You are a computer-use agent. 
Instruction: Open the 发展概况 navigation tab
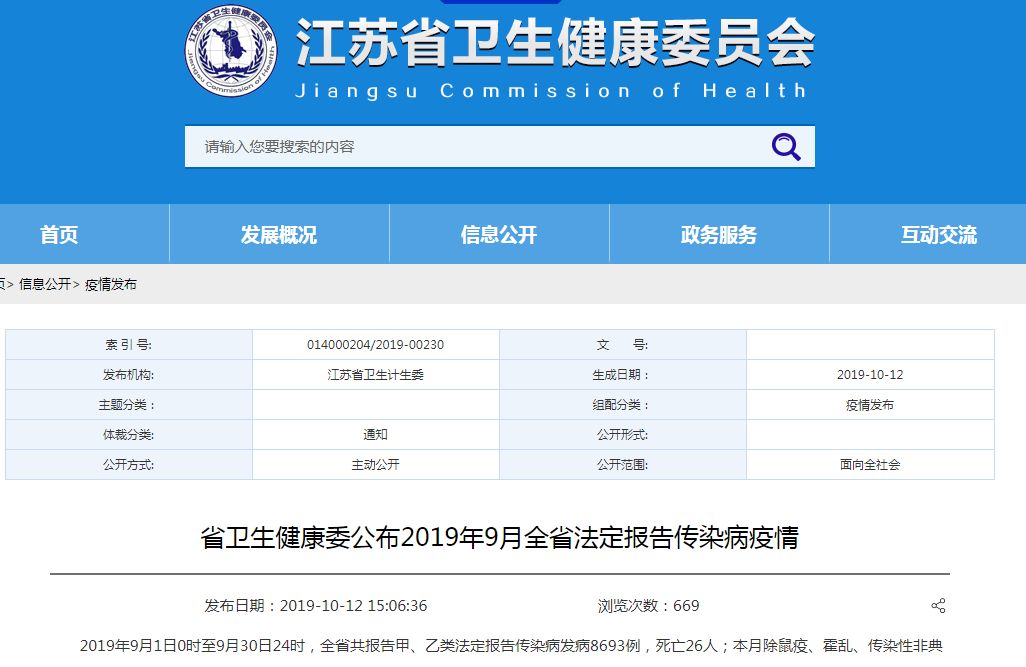point(279,234)
